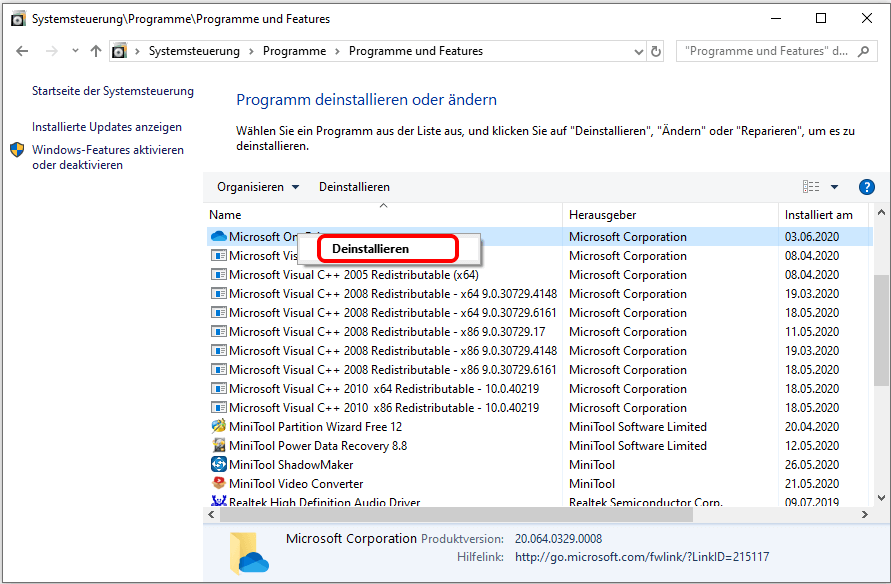Image resolution: width=891 pixels, height=584 pixels.
Task: Open the recent locations dropdown arrow
Action: click(x=75, y=51)
